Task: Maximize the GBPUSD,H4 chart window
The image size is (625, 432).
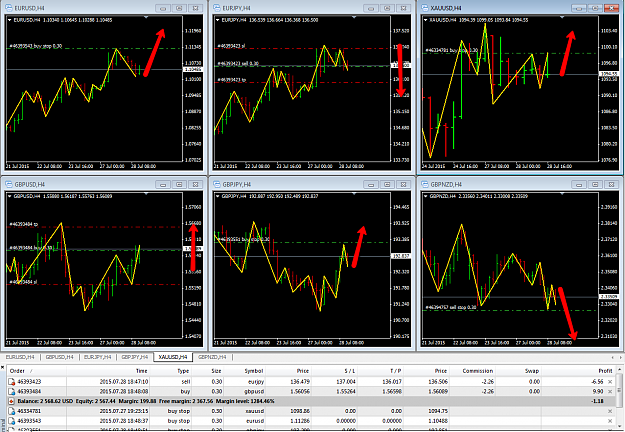Action: point(179,185)
